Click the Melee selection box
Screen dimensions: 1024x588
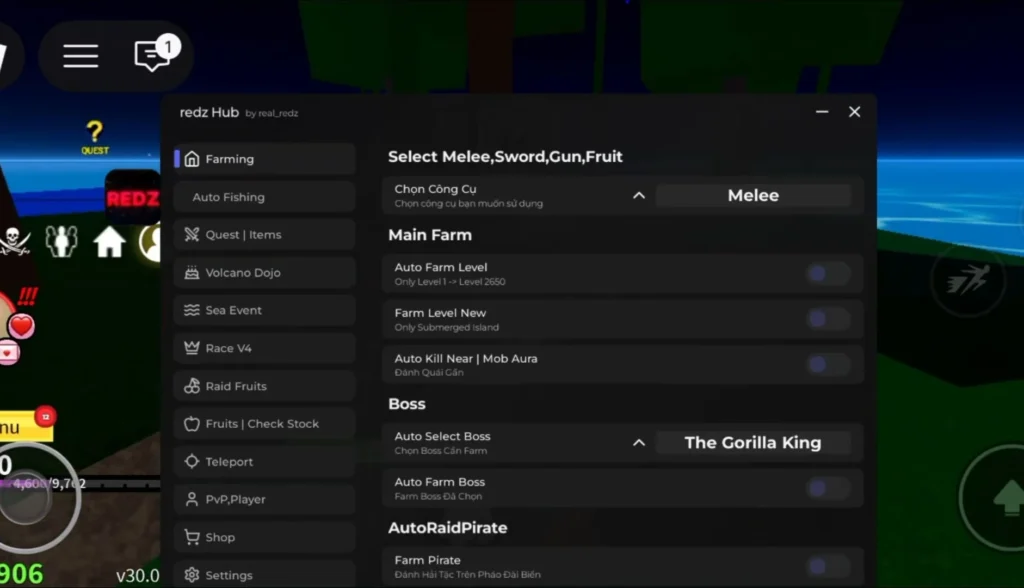point(754,195)
